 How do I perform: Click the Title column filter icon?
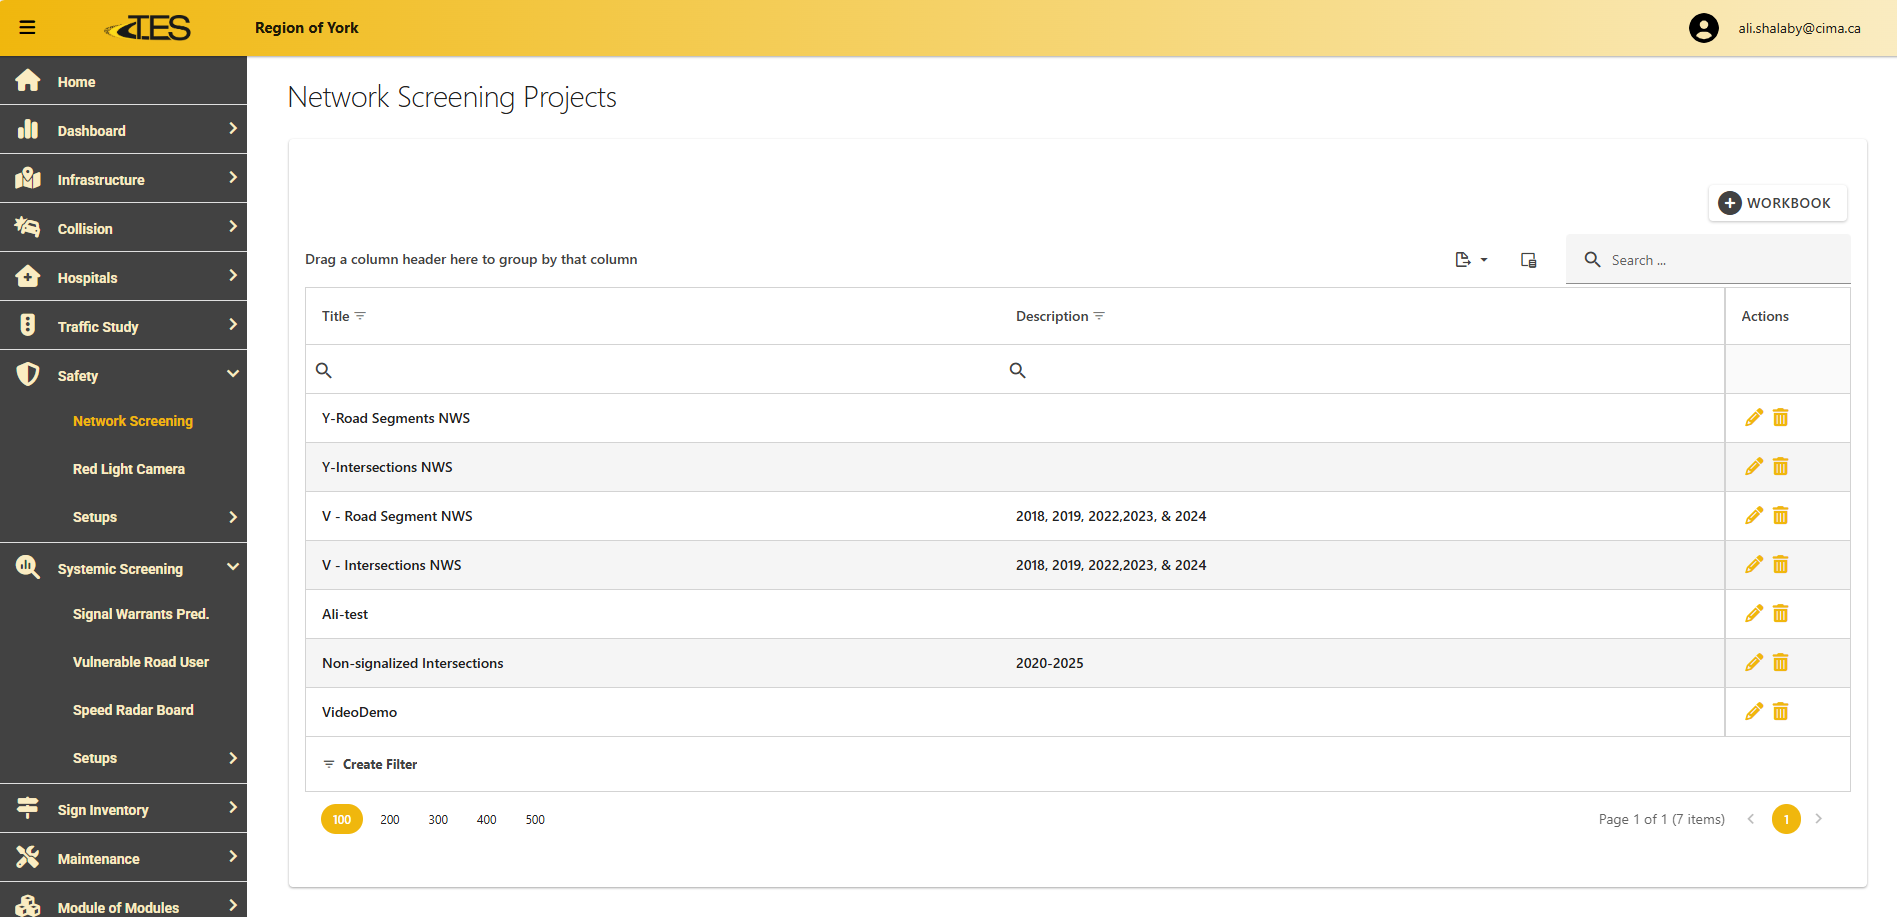361,316
